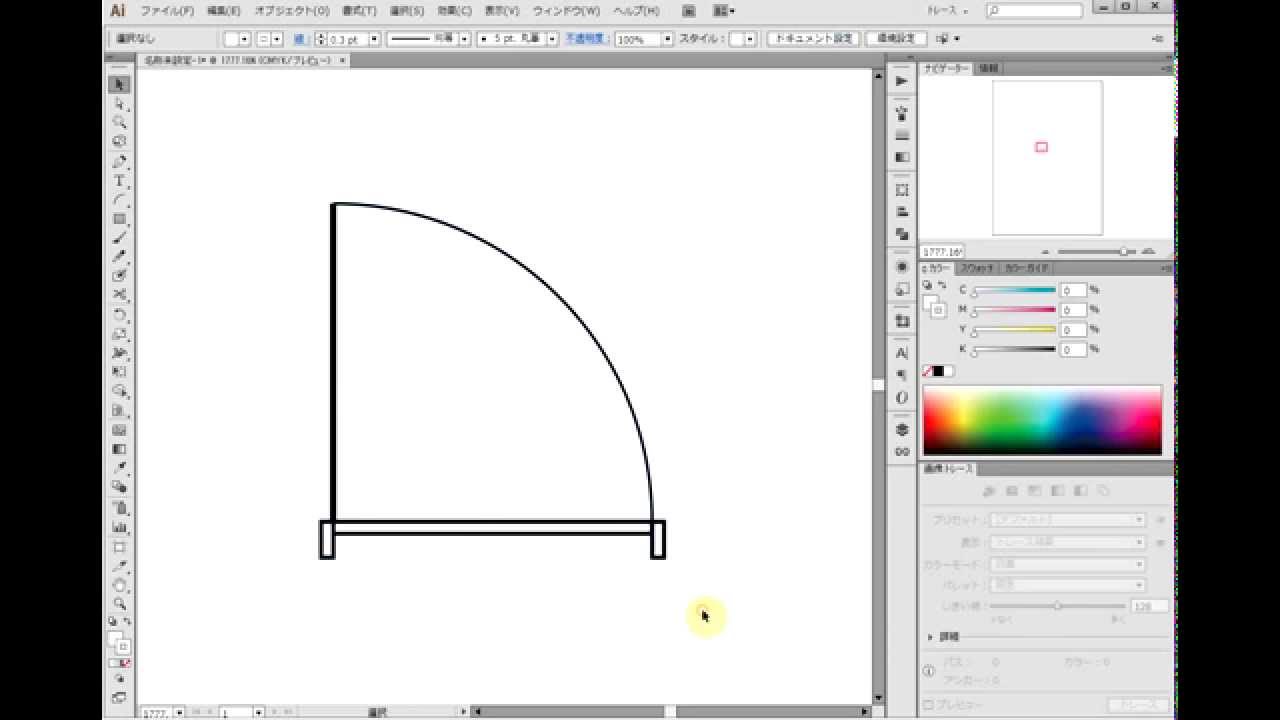1280x720 pixels.
Task: Open the オブジェクト(O) menu
Action: click(292, 11)
